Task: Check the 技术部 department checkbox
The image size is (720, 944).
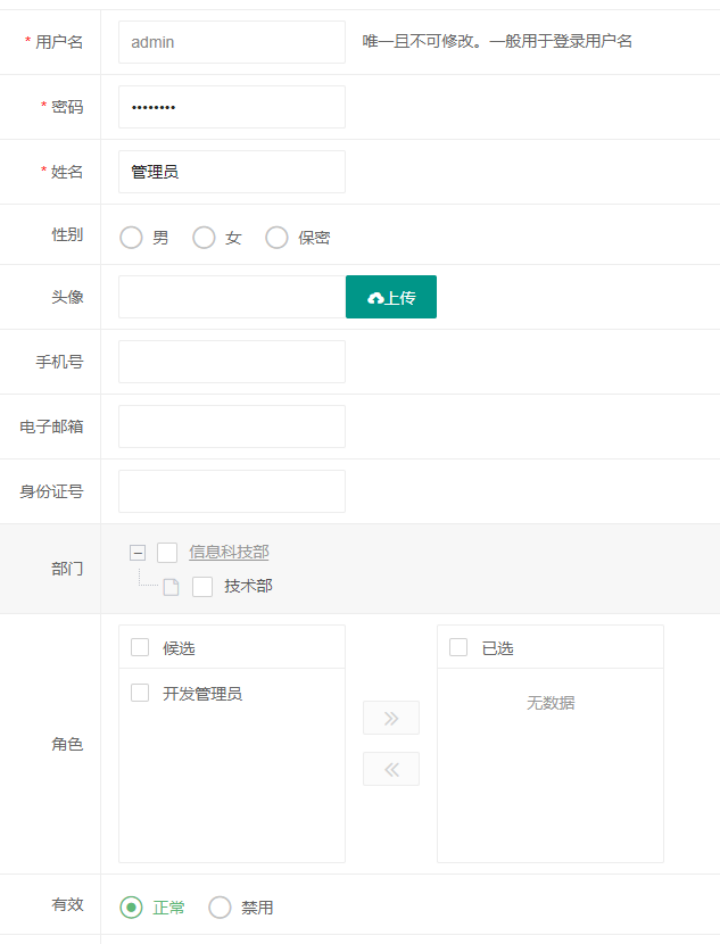Action: pos(203,587)
